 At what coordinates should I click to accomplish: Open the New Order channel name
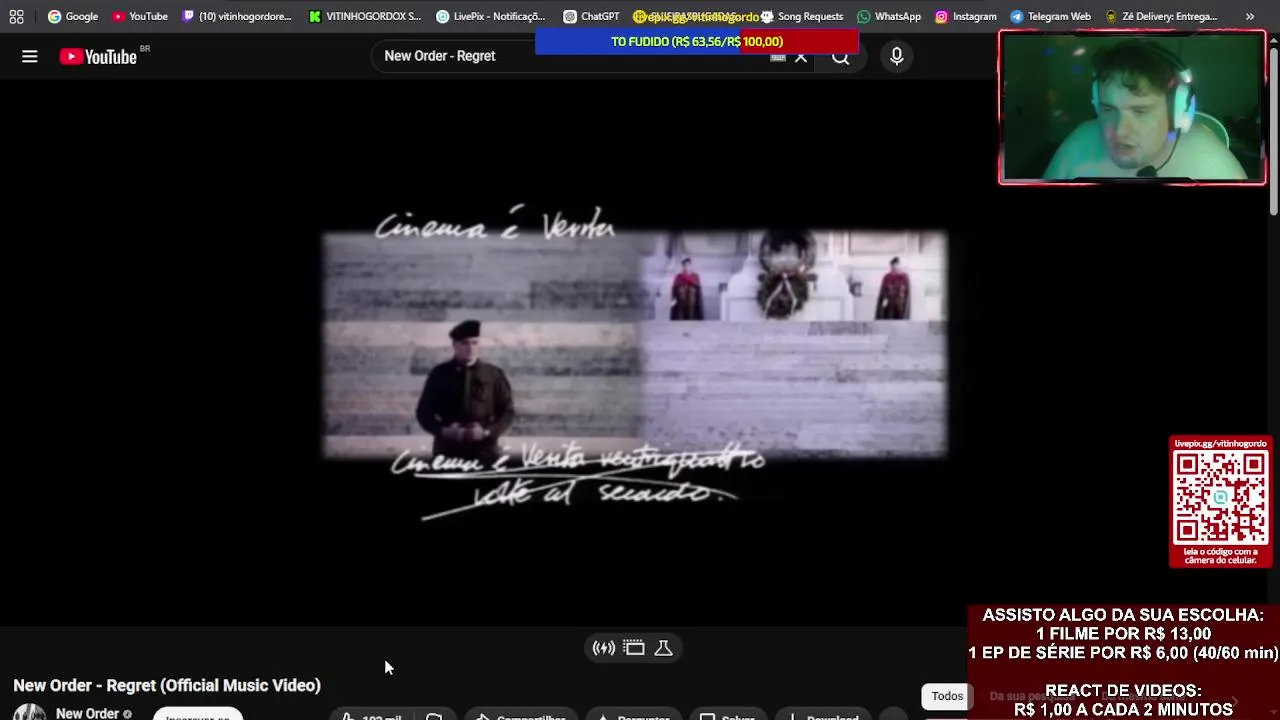(x=87, y=713)
